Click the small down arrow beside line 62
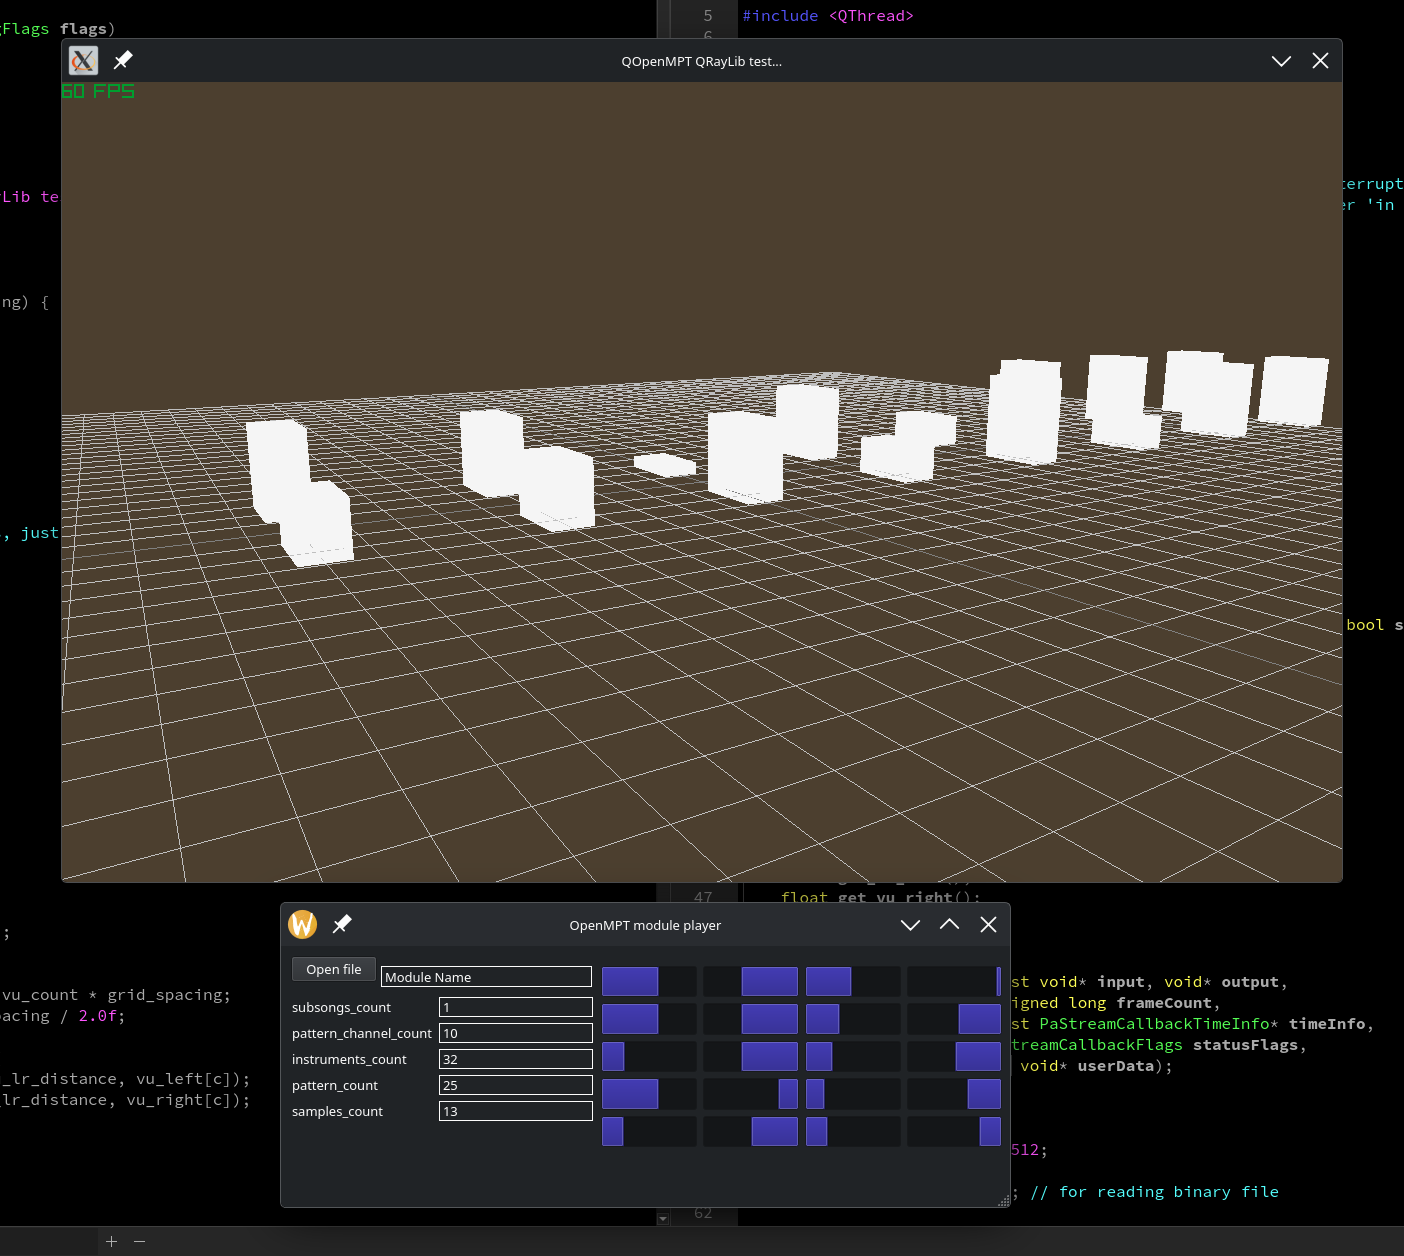 [x=662, y=1219]
